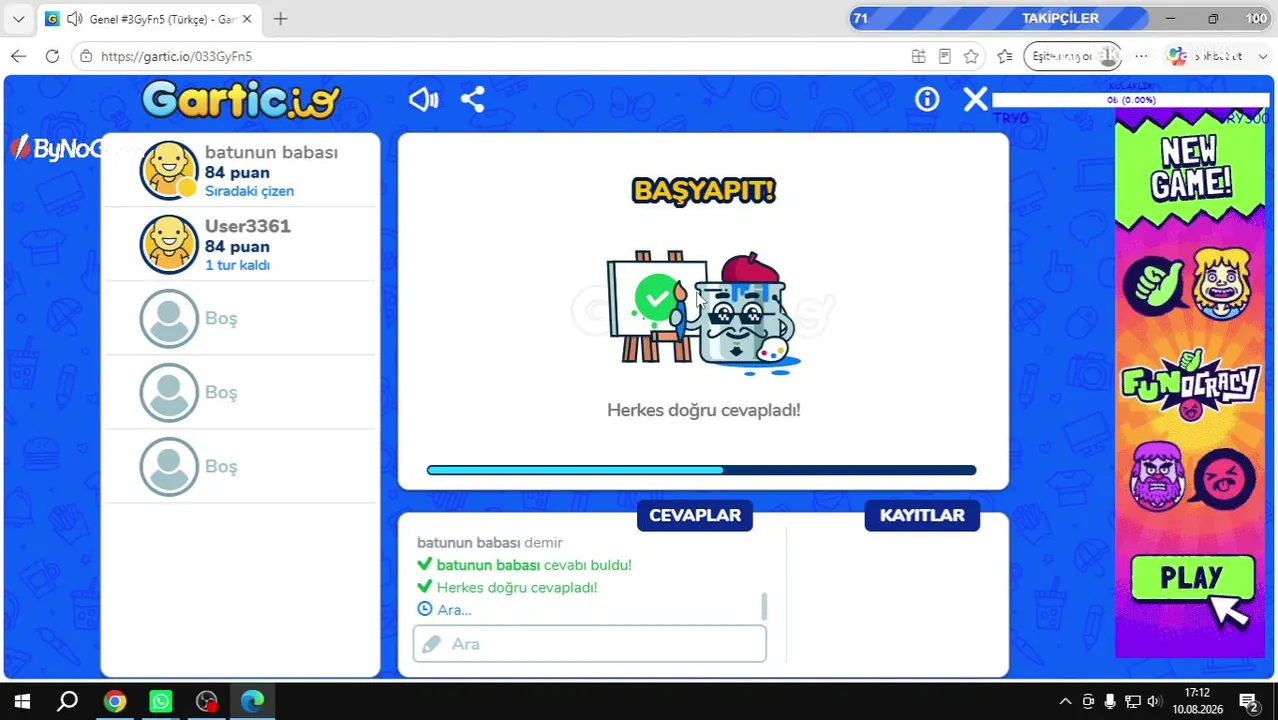The height and width of the screenshot is (720, 1278).
Task: Click the TAKİPÇİLER follower goal bar
Action: click(1000, 18)
